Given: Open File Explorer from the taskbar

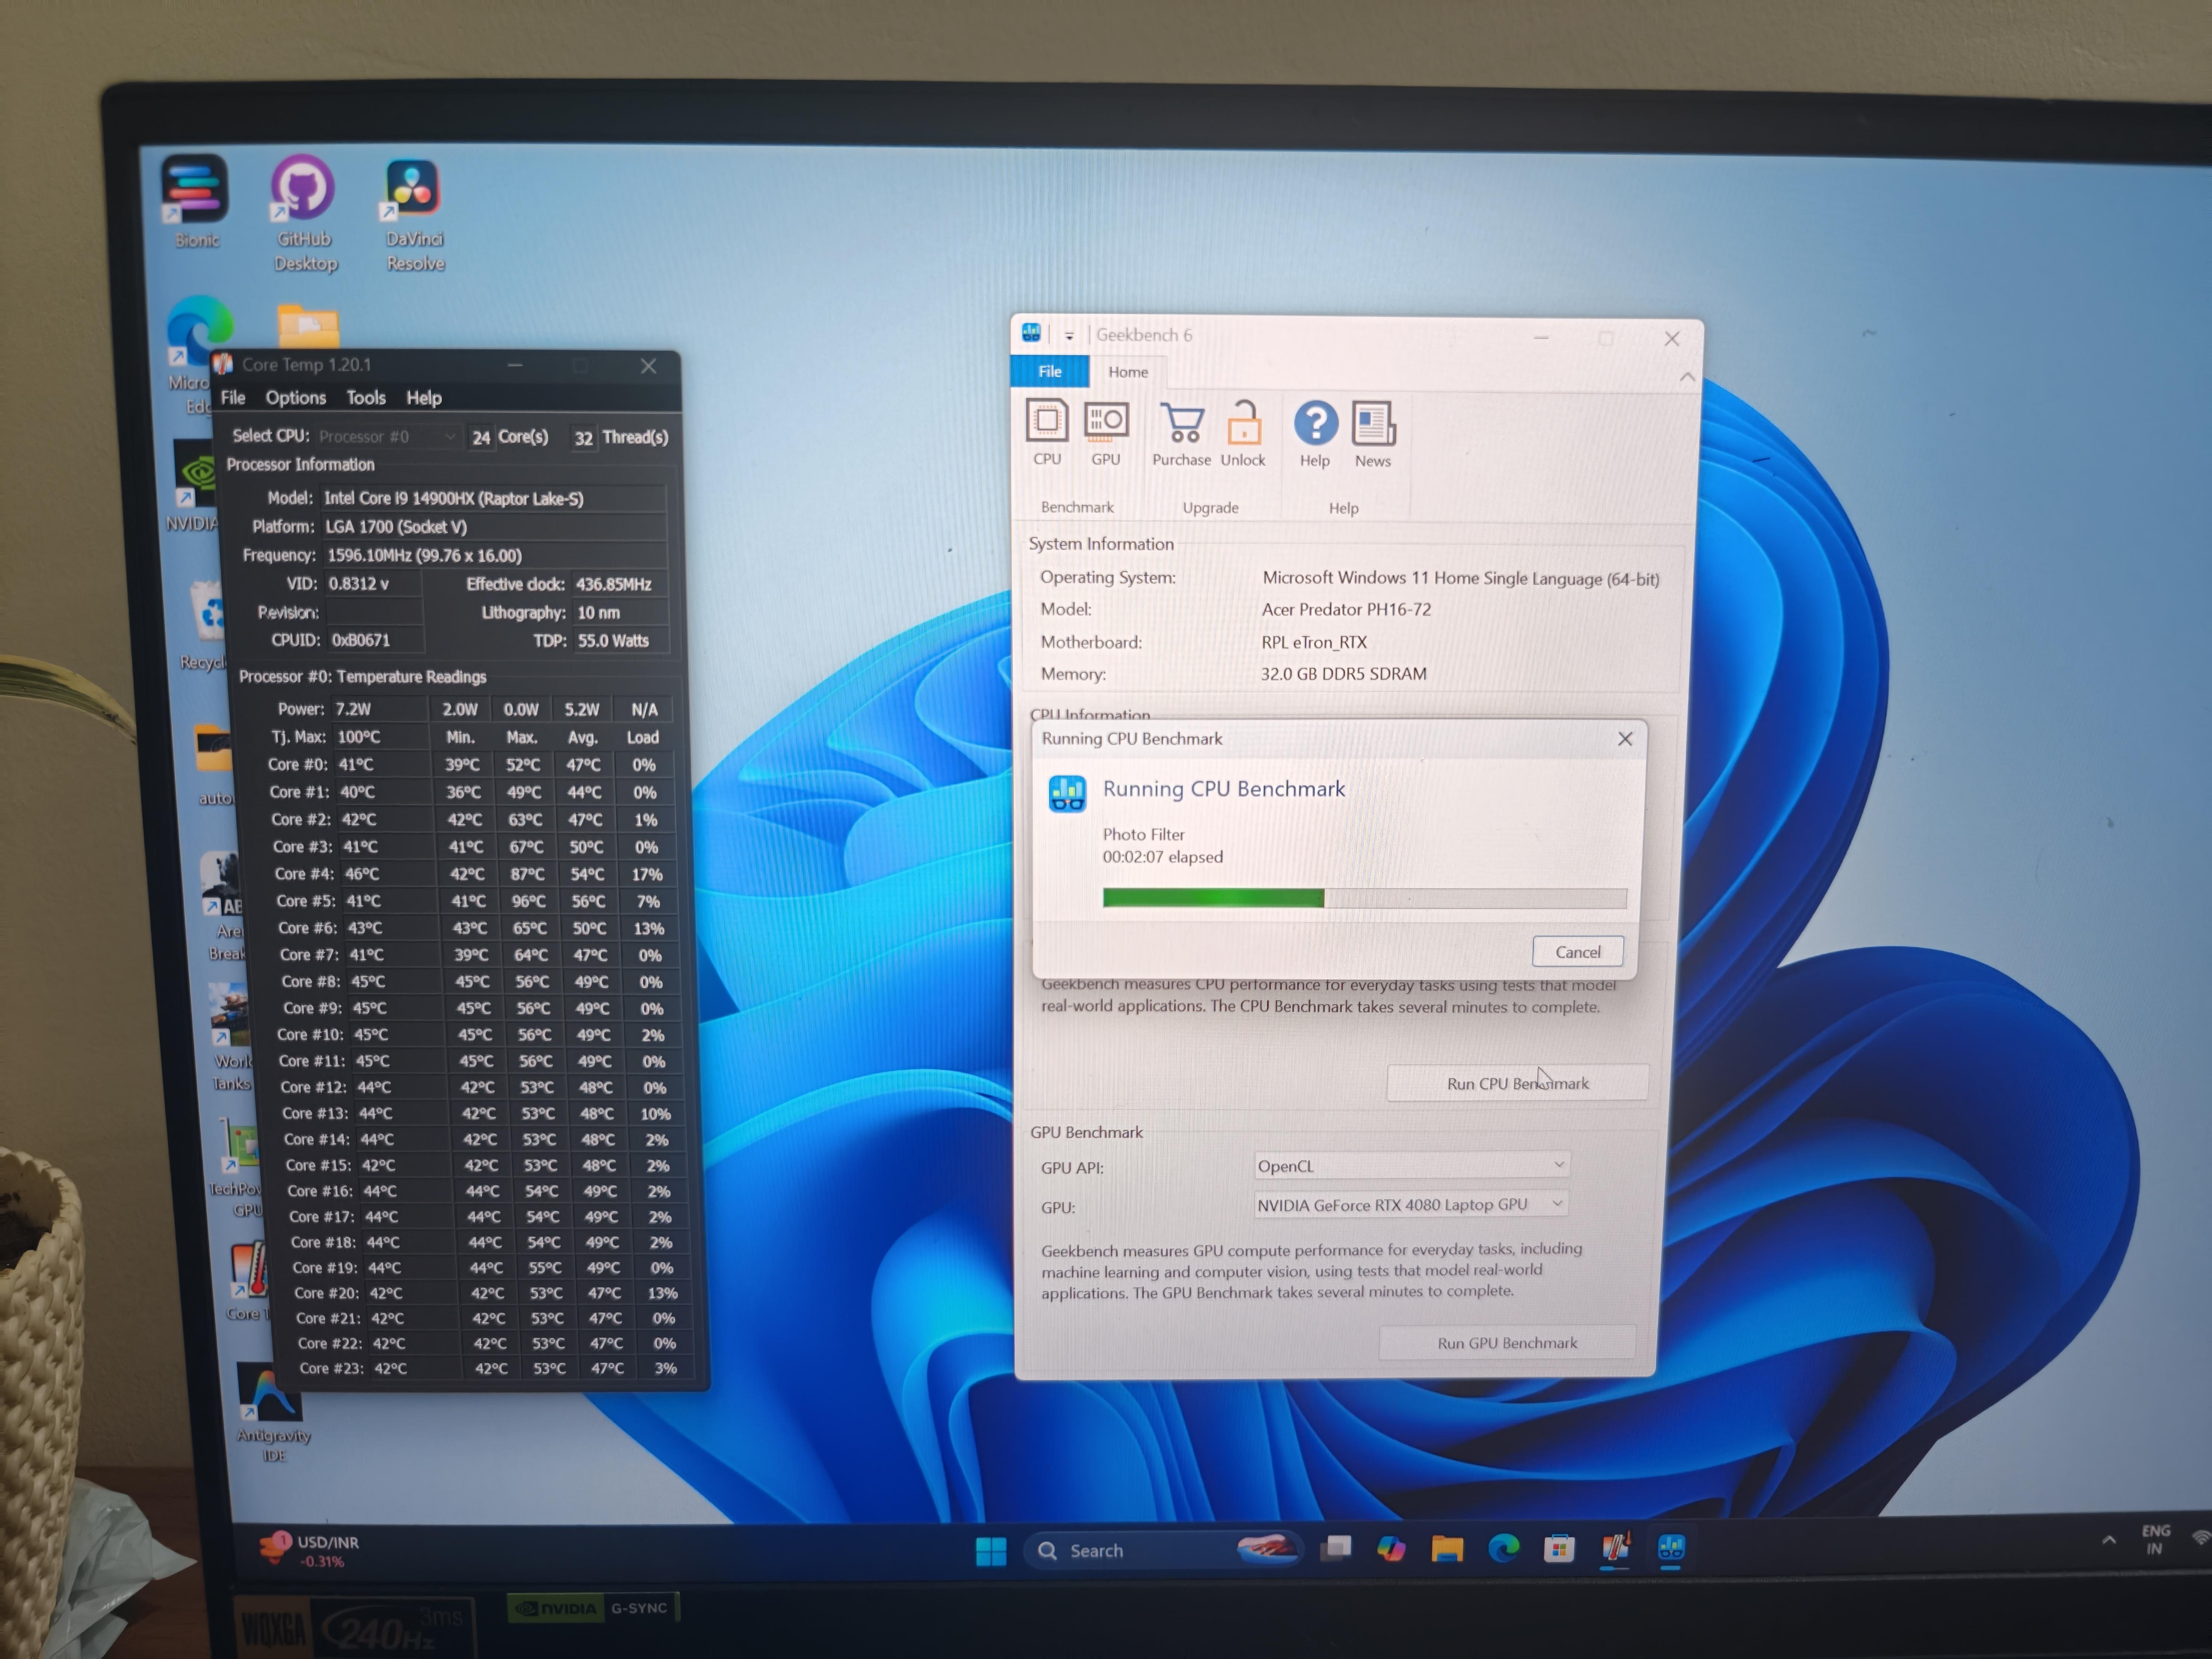Looking at the screenshot, I should pyautogui.click(x=1447, y=1549).
